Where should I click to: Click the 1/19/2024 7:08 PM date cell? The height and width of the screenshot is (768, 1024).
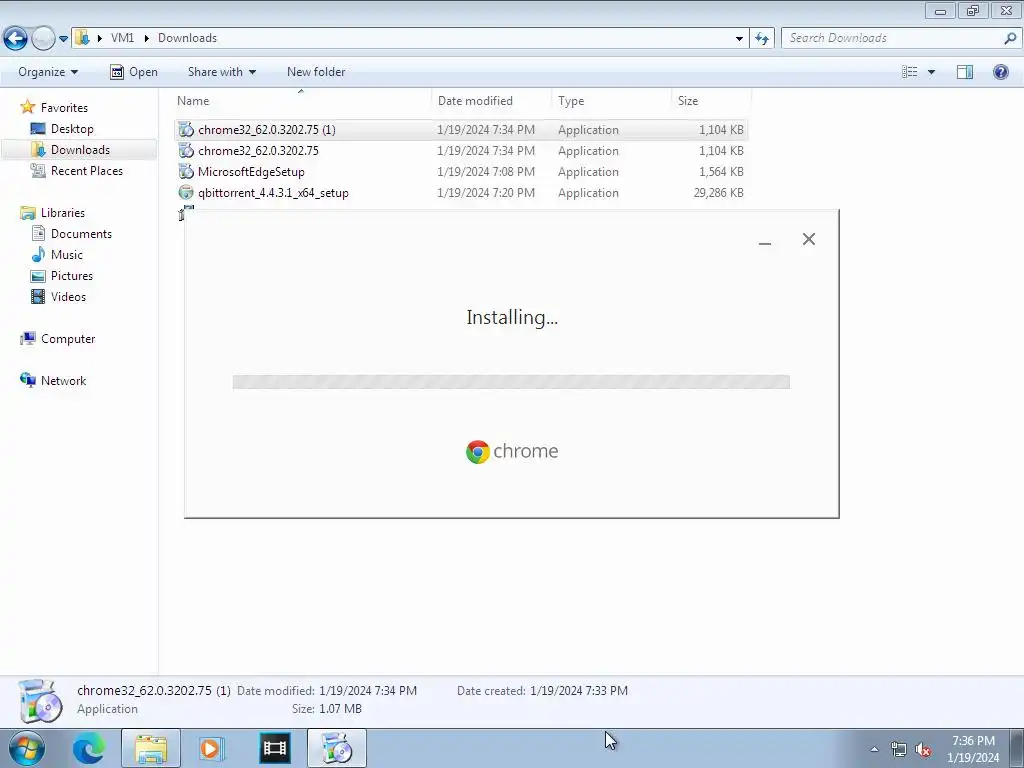[486, 172]
